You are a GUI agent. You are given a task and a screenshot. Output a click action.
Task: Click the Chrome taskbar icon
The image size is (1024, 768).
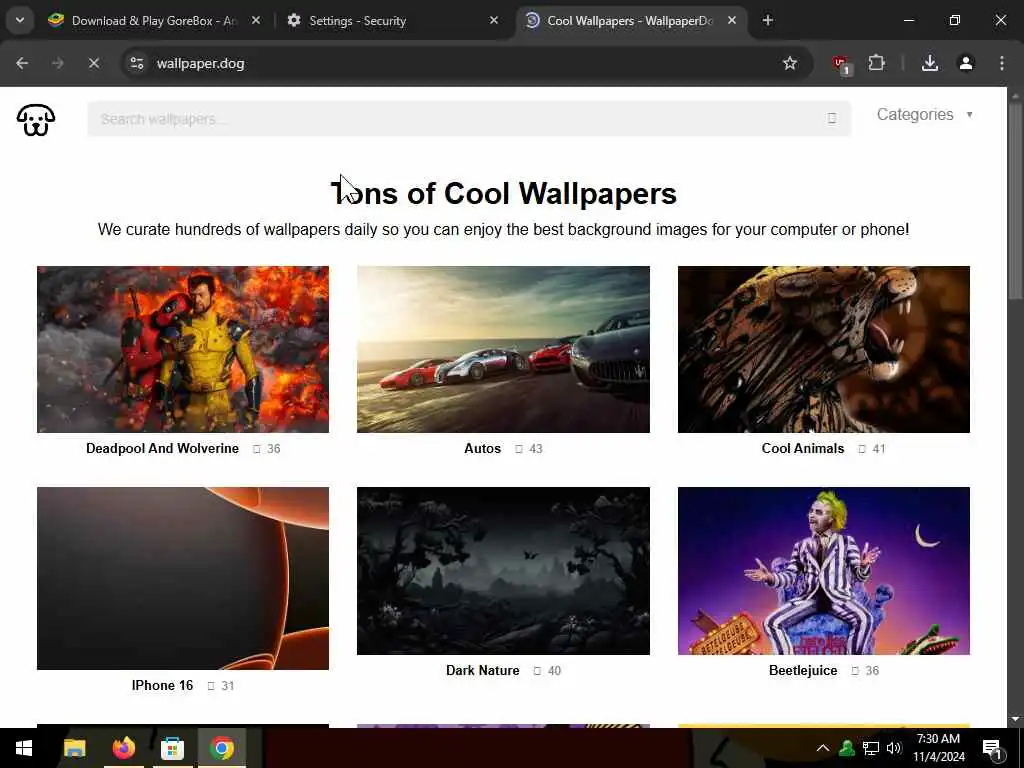click(x=222, y=748)
